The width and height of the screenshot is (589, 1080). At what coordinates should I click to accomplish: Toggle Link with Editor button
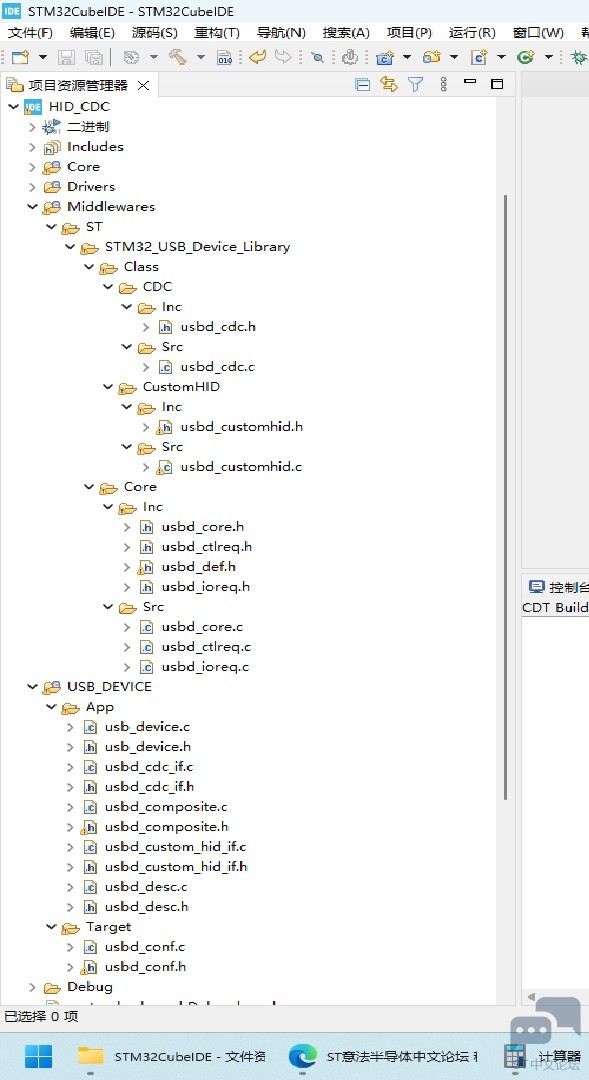coord(389,85)
